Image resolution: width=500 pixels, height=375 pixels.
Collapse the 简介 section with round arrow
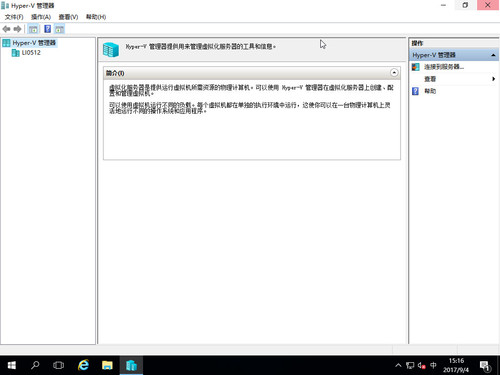coord(394,73)
